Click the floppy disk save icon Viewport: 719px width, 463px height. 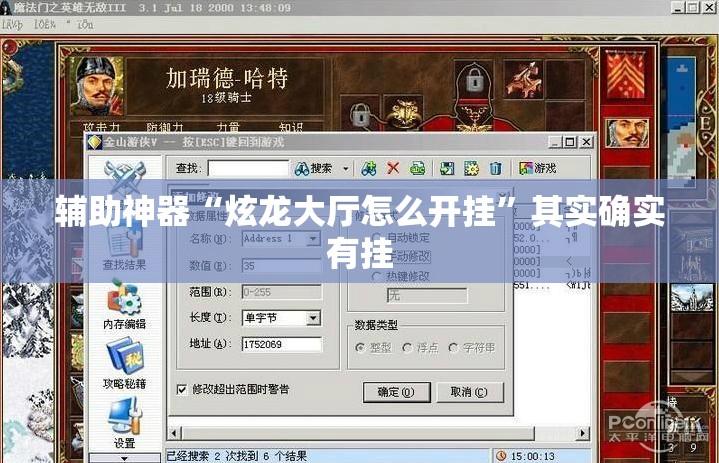pos(447,169)
